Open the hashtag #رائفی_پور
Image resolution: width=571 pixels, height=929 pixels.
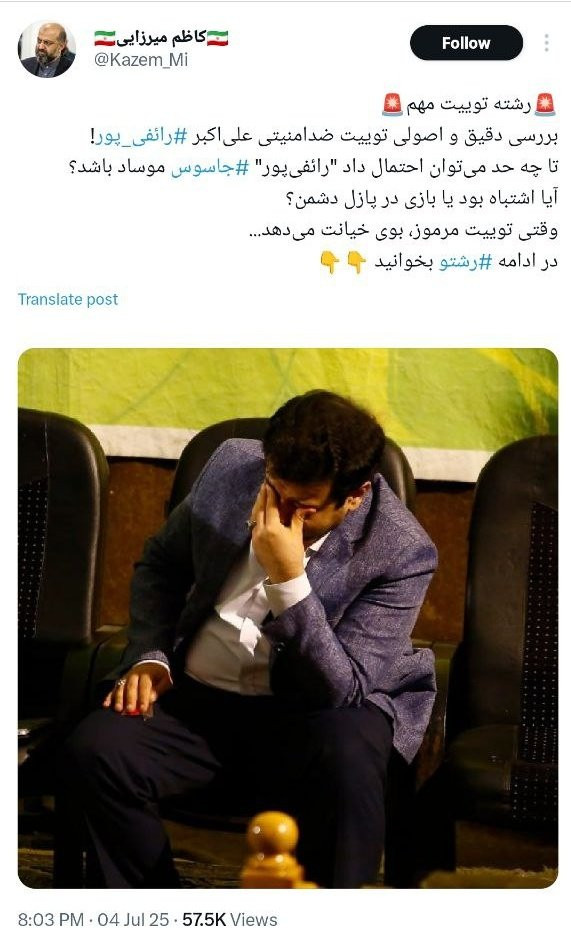tap(142, 136)
